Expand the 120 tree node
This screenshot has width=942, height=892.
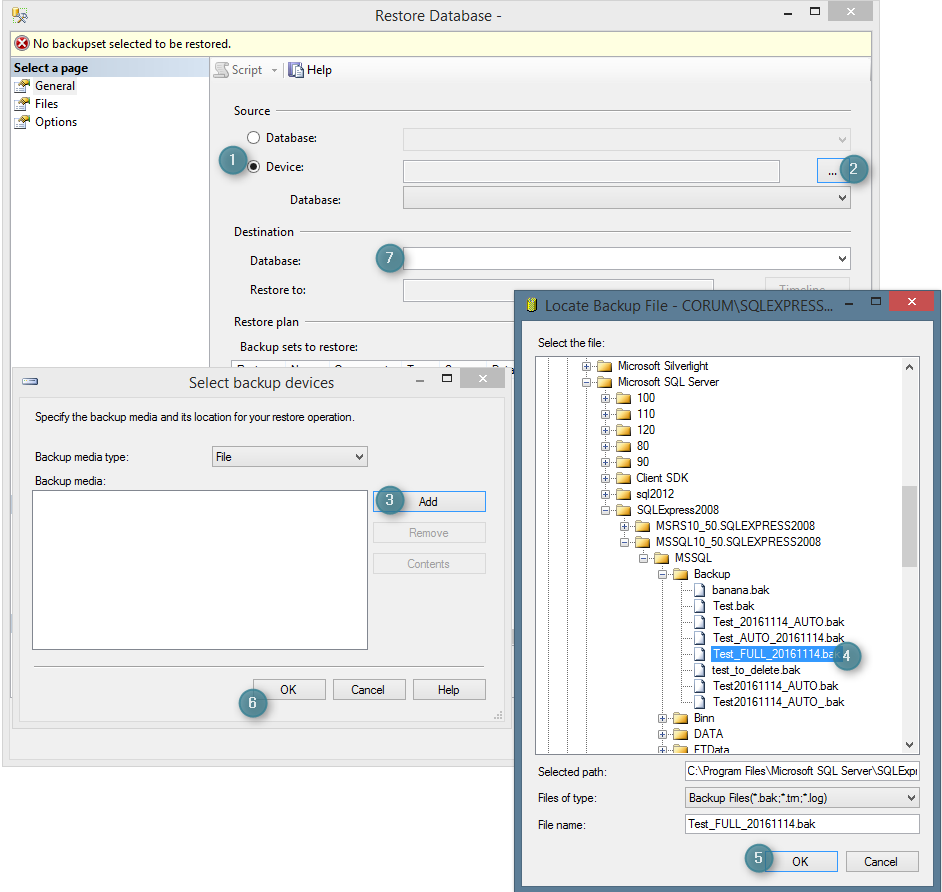607,430
